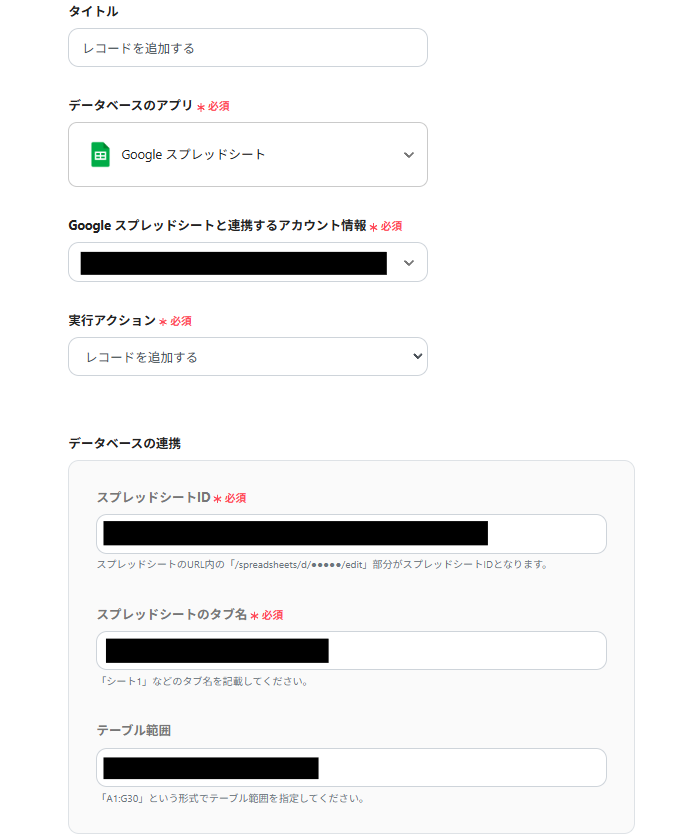
Task: Select the テーブル範囲 input field
Action: tap(352, 767)
